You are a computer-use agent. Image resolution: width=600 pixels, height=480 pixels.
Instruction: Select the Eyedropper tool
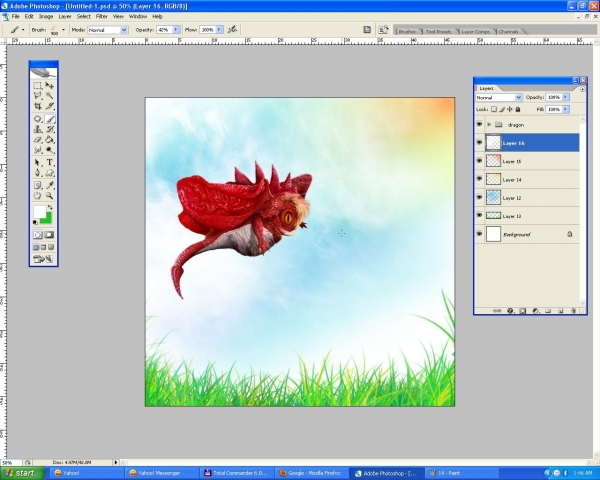click(50, 185)
